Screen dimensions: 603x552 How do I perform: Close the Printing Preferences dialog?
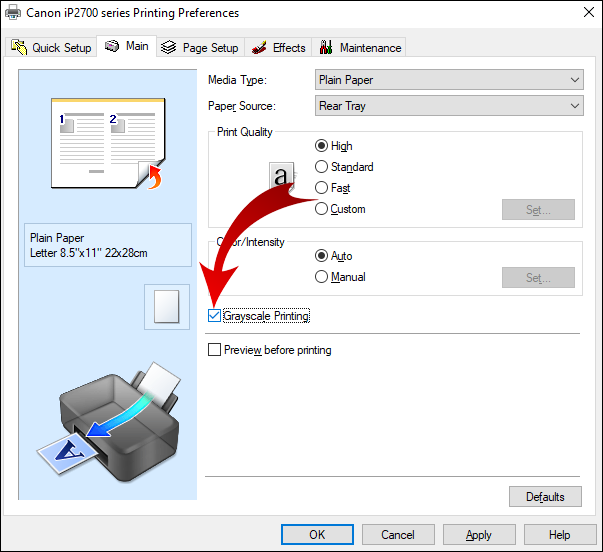click(589, 12)
